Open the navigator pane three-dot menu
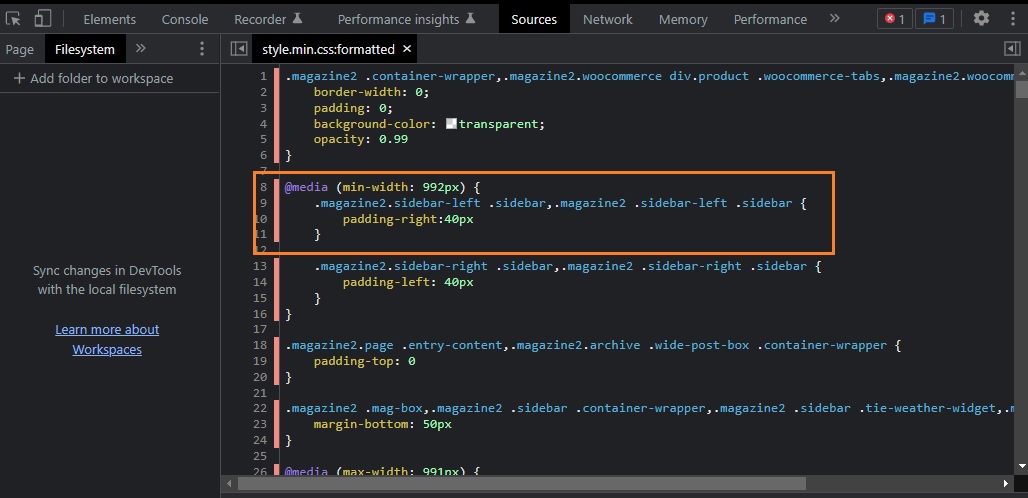This screenshot has height=498, width=1028. 201,48
